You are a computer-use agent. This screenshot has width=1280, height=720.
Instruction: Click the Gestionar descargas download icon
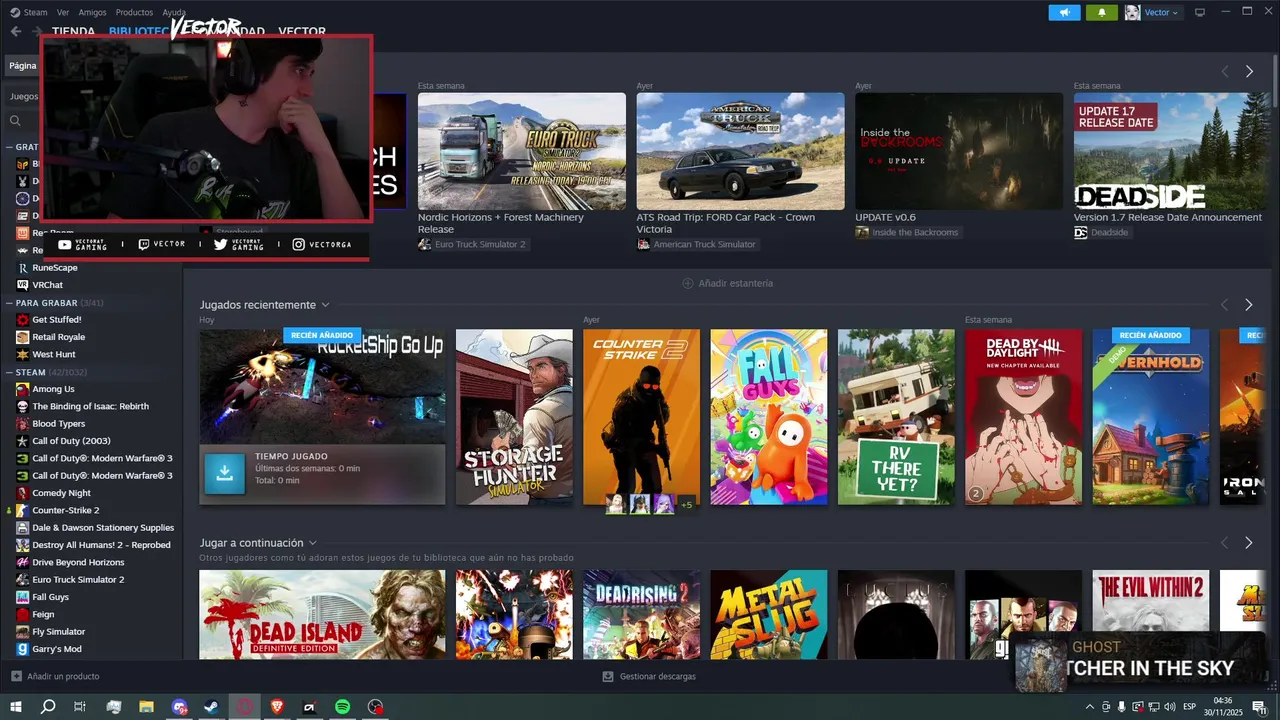[608, 676]
